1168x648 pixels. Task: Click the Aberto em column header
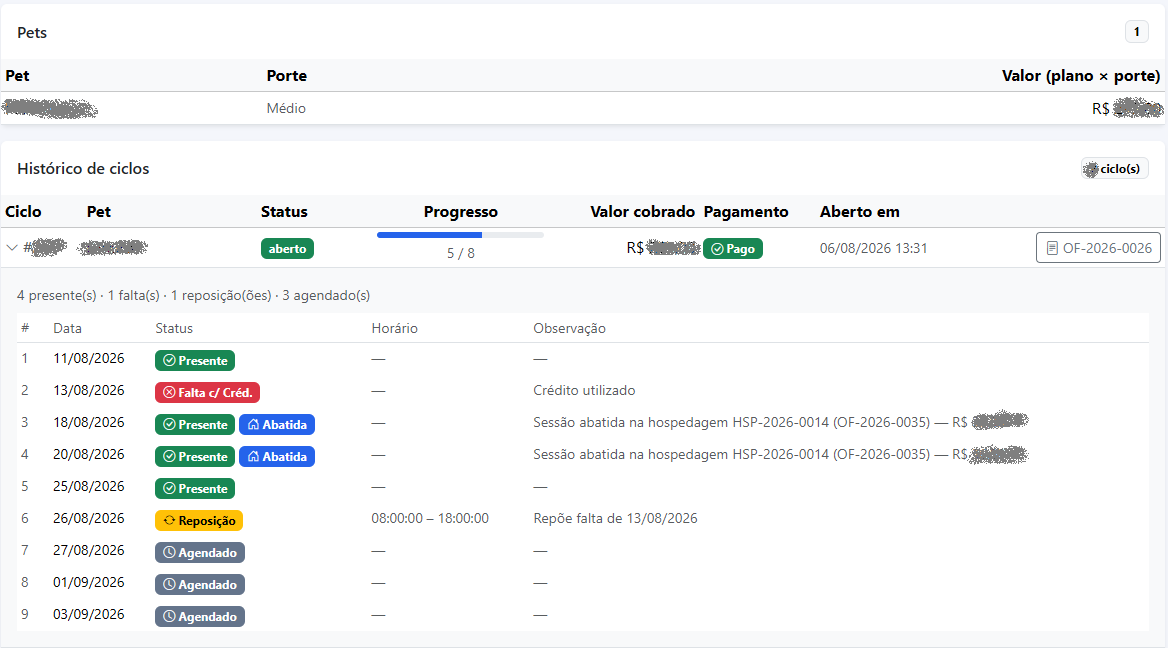[x=860, y=212]
